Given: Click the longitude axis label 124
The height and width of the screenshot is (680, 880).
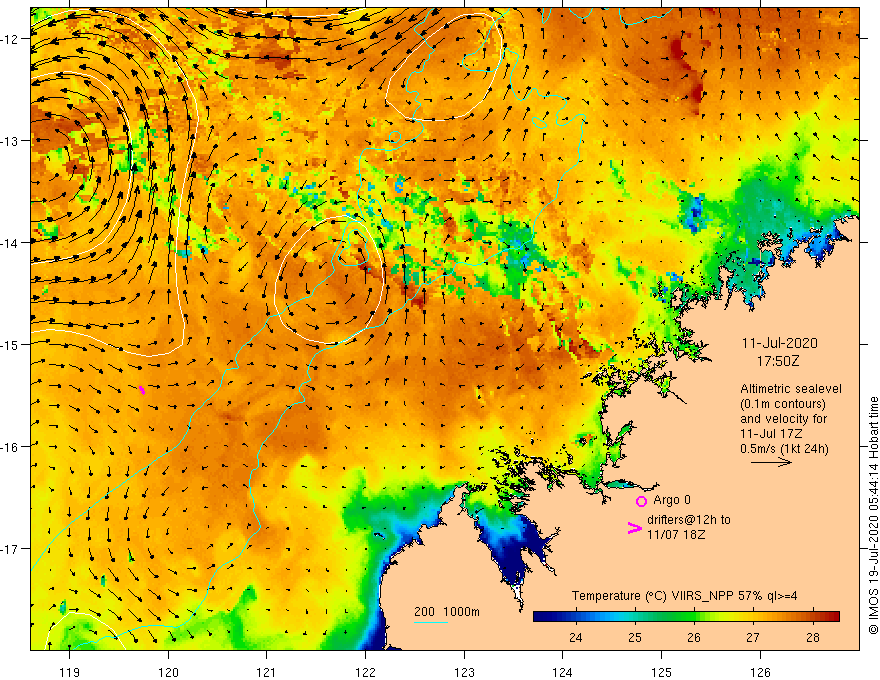Looking at the screenshot, I should [x=562, y=672].
